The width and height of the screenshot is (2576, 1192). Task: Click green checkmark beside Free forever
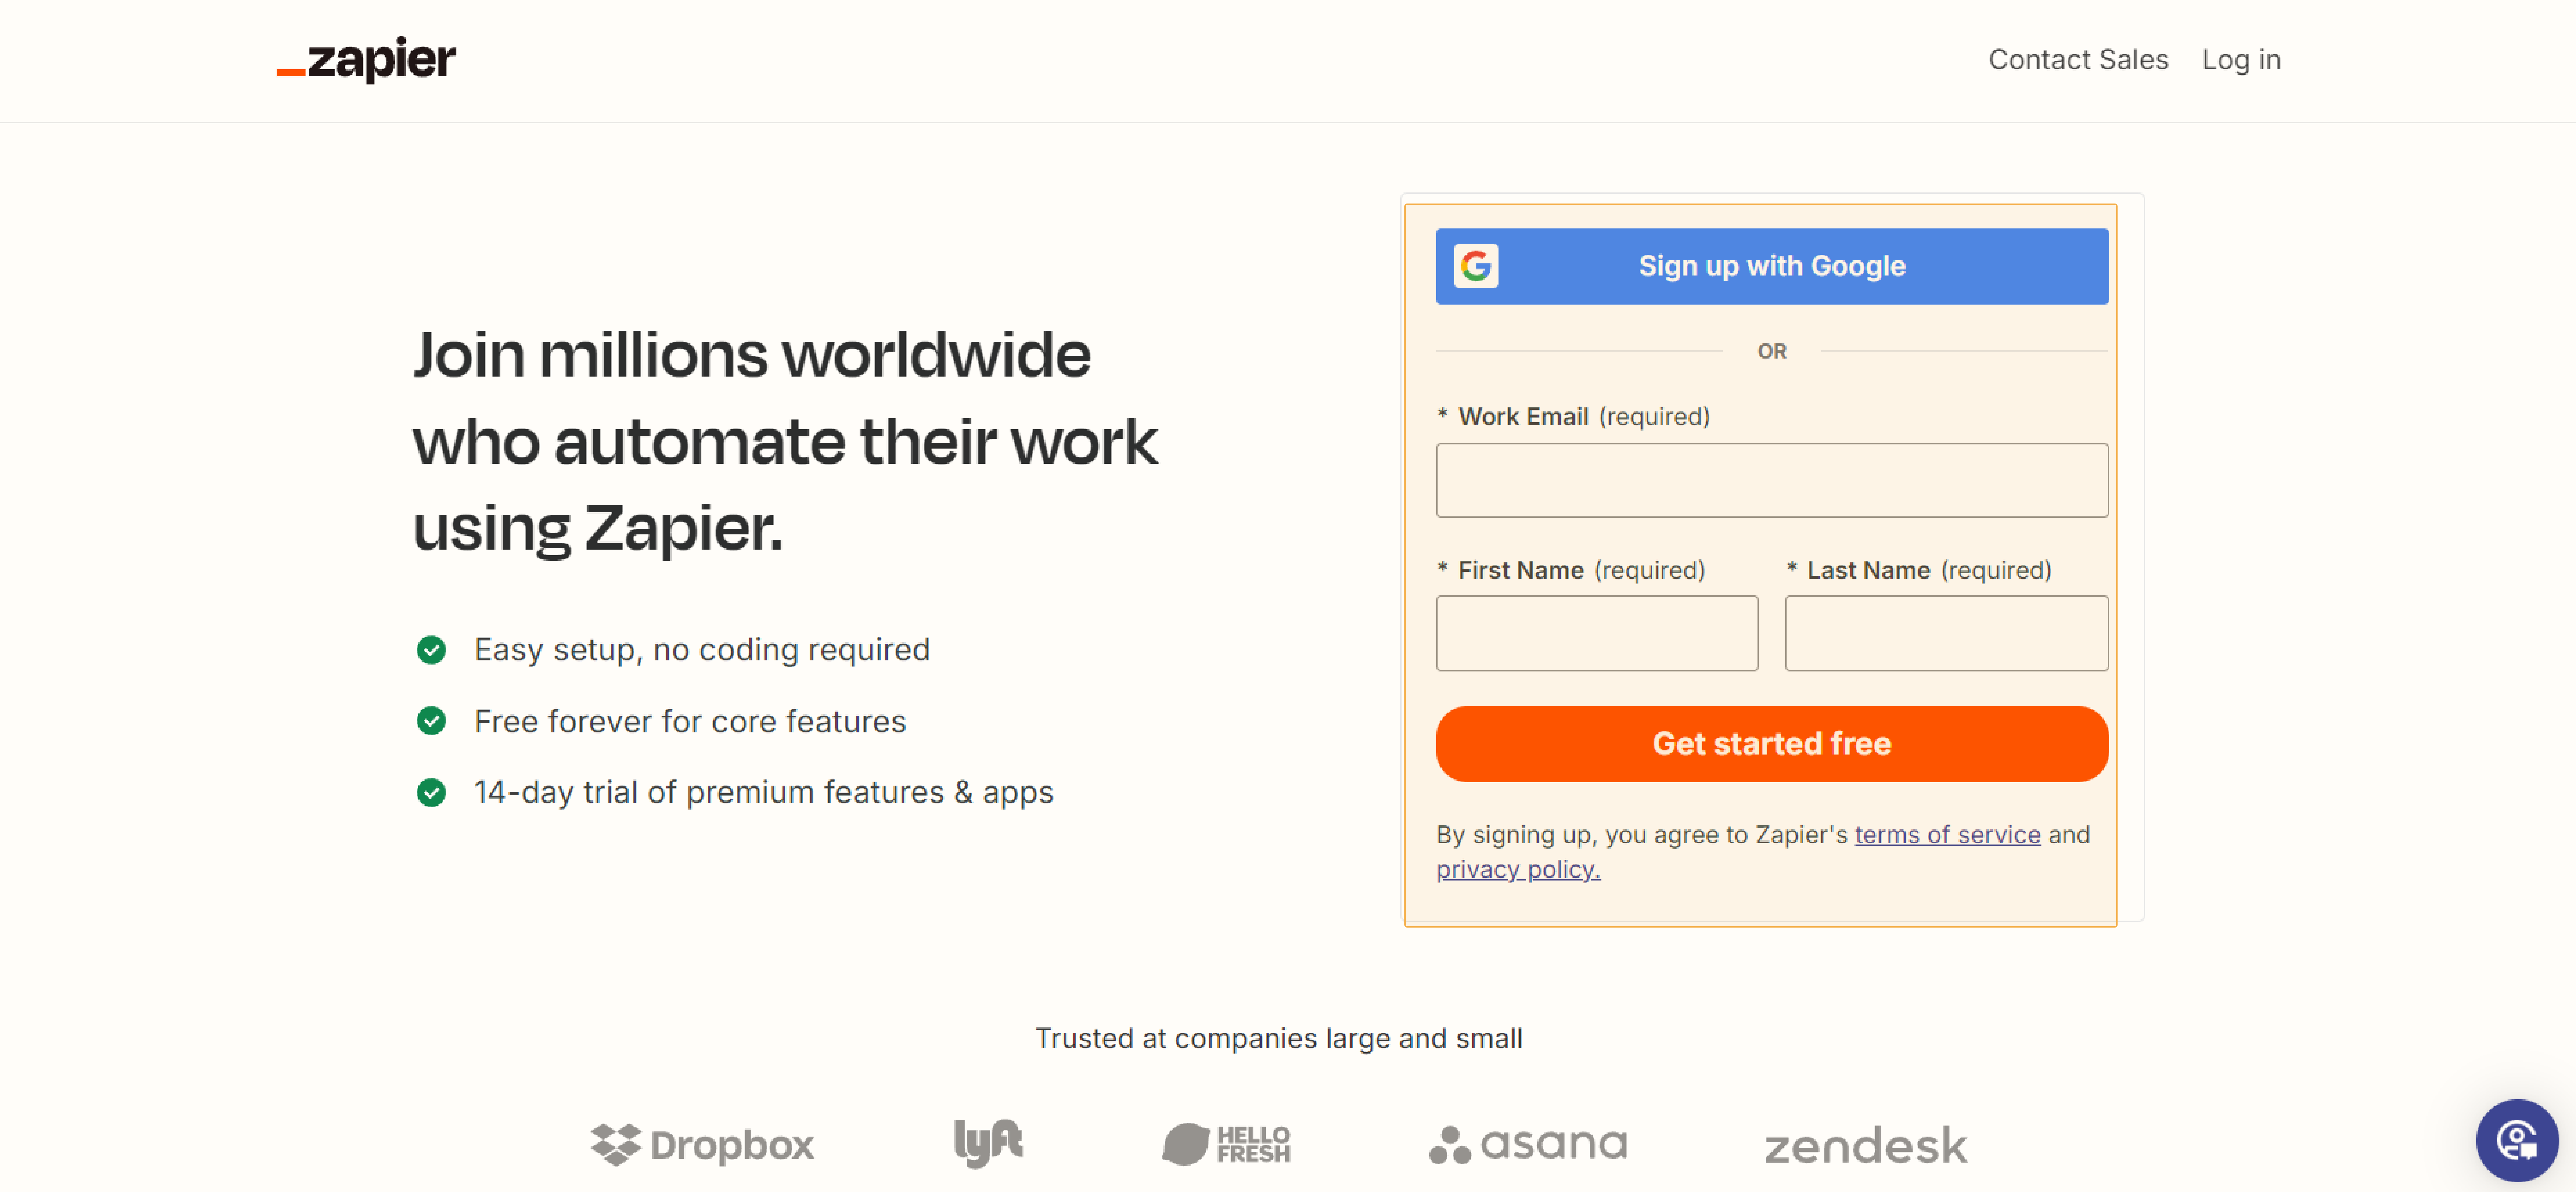point(431,721)
